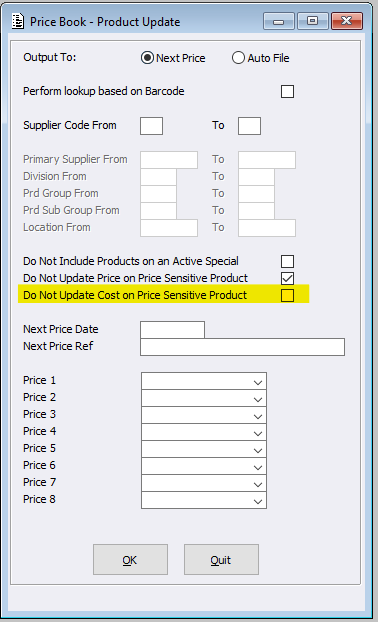Focus the Supplier Code From field

pyautogui.click(x=152, y=126)
